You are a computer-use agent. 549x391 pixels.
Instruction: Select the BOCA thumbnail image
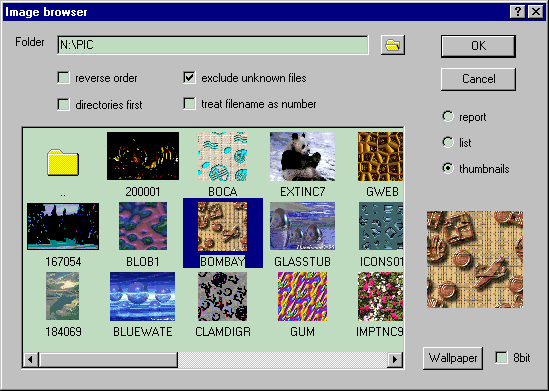tap(222, 156)
